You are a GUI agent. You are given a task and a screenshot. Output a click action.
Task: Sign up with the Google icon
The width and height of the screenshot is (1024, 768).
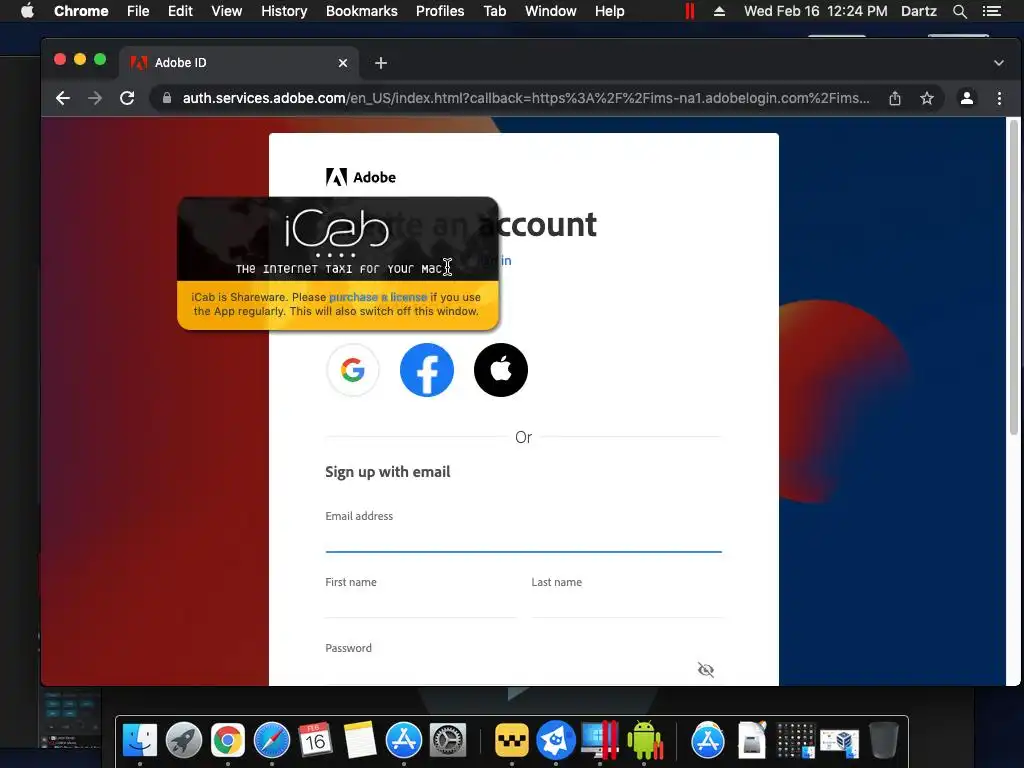[353, 370]
